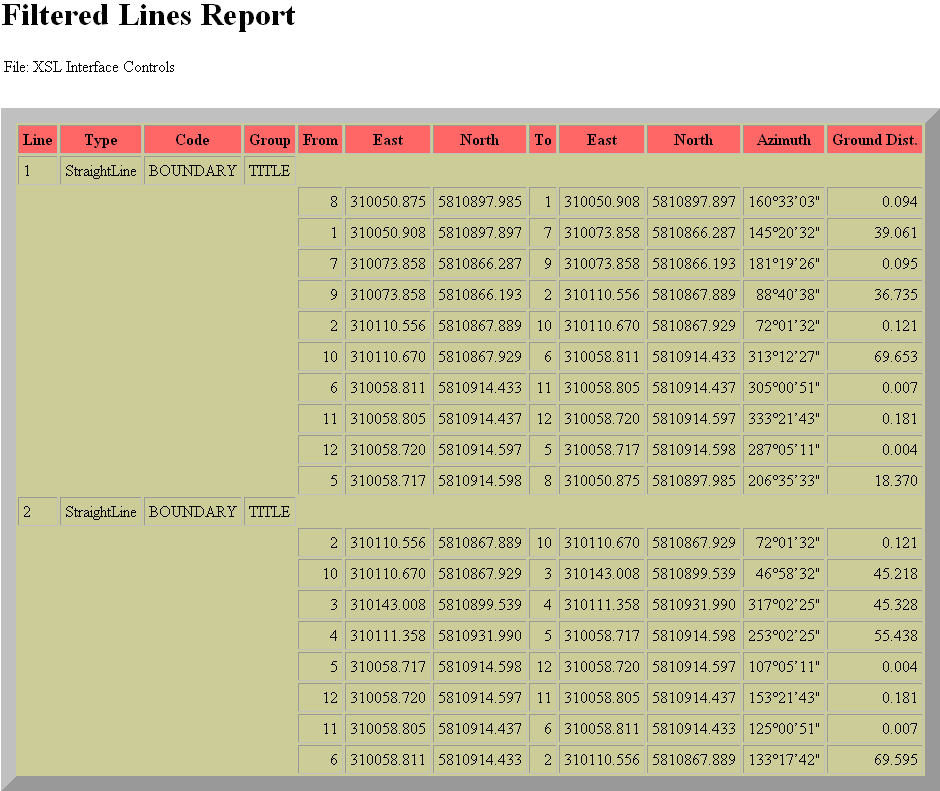Click ground distance 69.595
The height and width of the screenshot is (791, 940).
(x=875, y=760)
